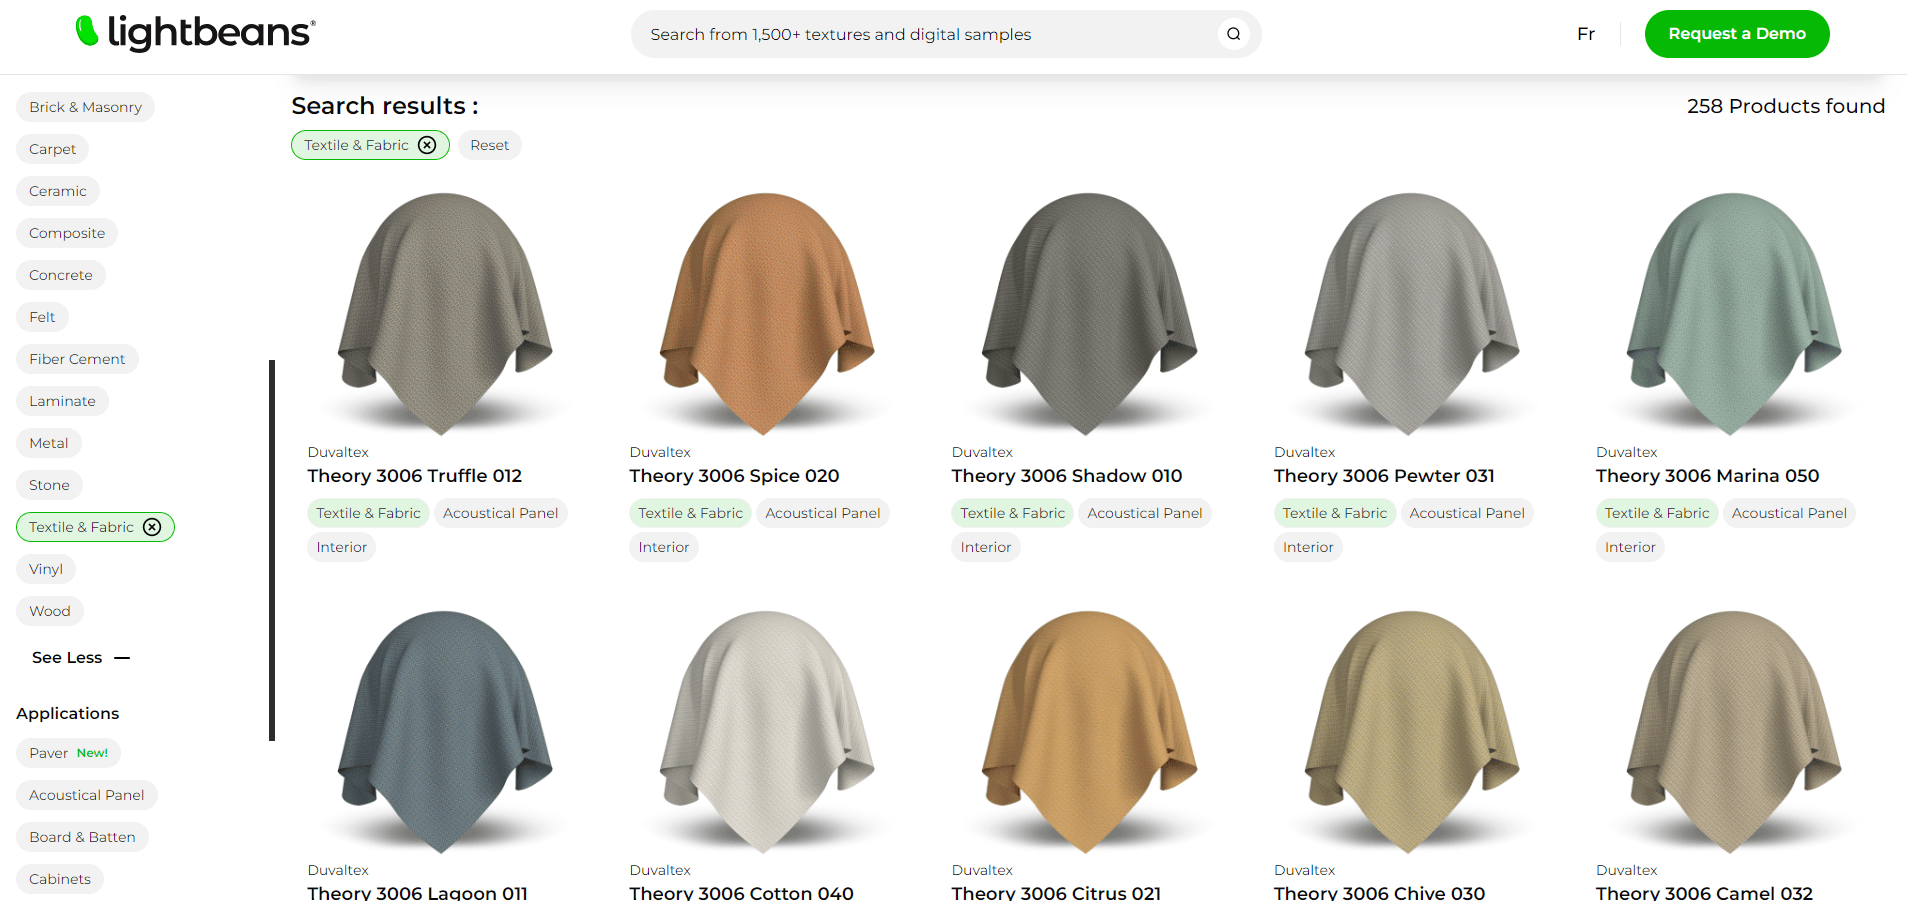The width and height of the screenshot is (1907, 901).
Task: Click Theory 3006 Pewter 031 title
Action: click(x=1384, y=476)
